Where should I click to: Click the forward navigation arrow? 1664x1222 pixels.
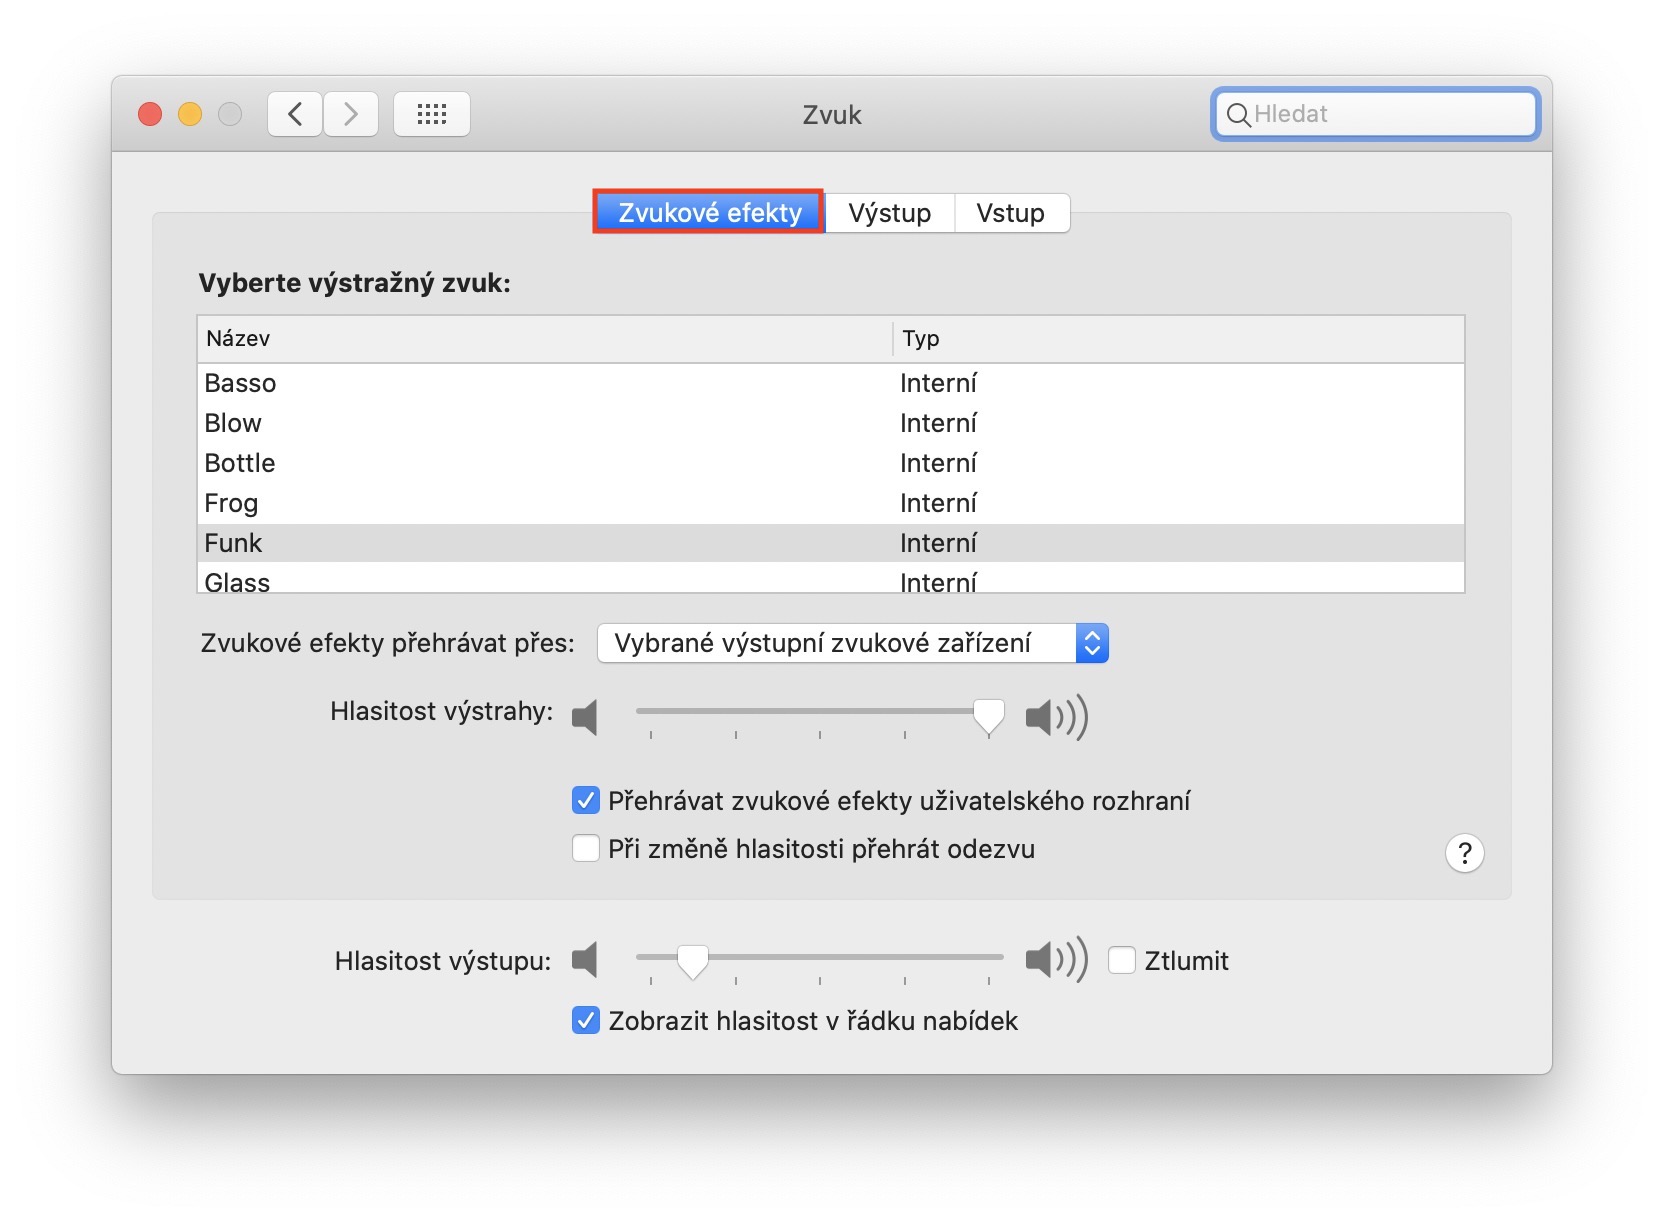(351, 114)
